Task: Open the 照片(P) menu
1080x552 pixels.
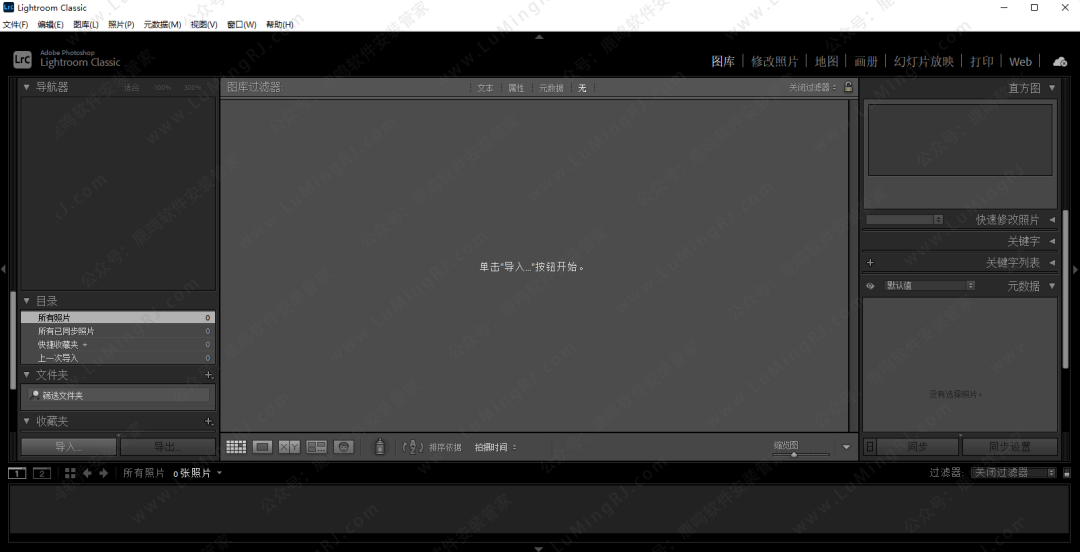Action: pyautogui.click(x=121, y=24)
